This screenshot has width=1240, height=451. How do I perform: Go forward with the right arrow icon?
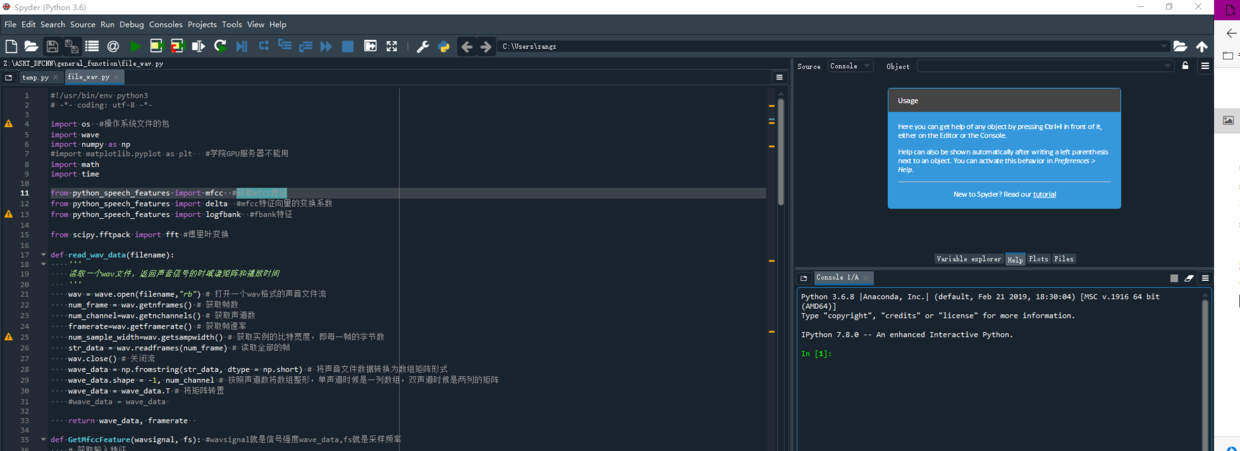486,46
